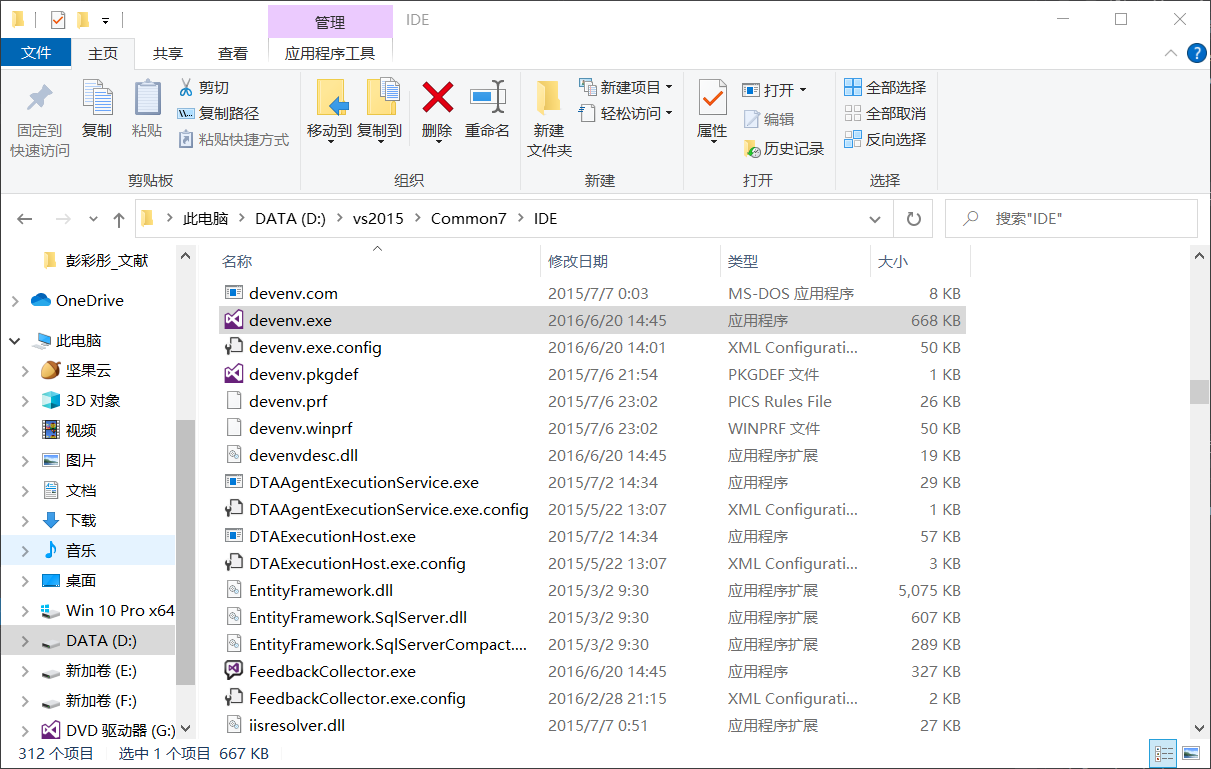Click New folder (新建文件夹) icon
The width and height of the screenshot is (1211, 769).
[549, 97]
